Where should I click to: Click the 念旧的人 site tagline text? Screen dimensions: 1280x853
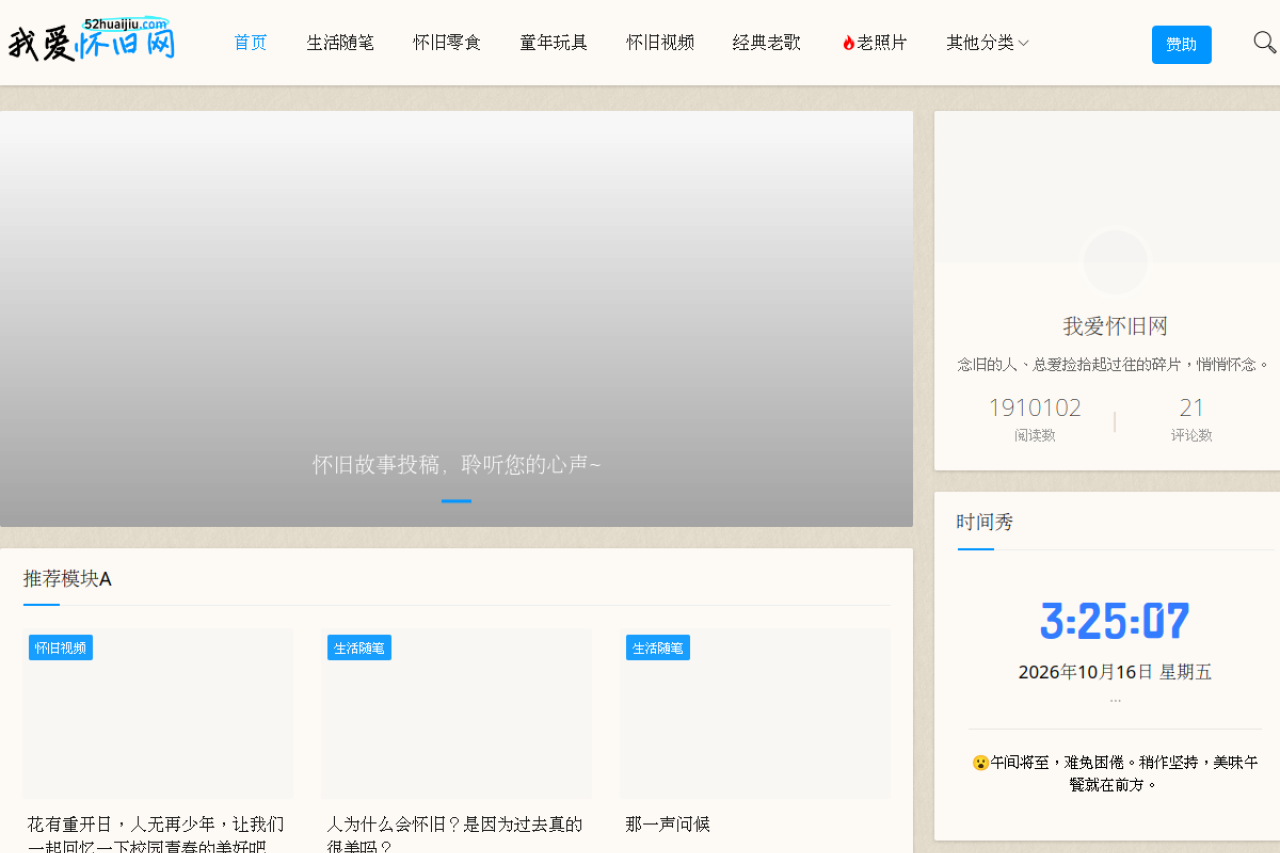(1113, 365)
